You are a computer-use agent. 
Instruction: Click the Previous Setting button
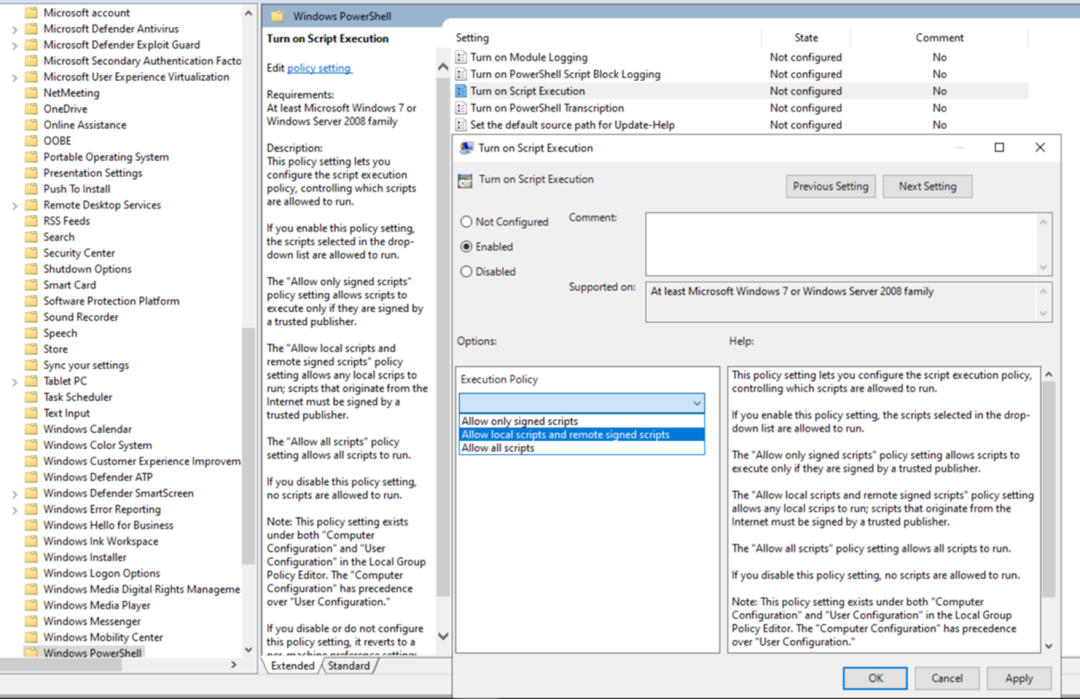point(830,186)
